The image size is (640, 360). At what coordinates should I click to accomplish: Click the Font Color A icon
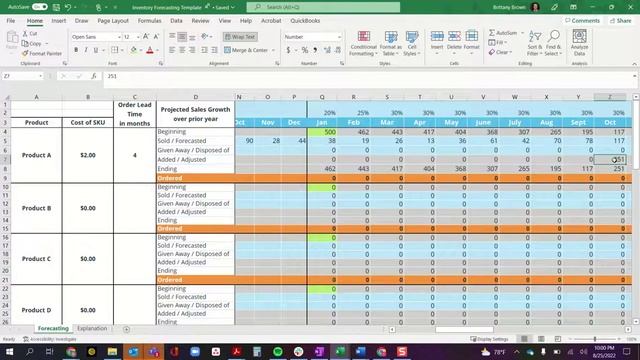[150, 50]
